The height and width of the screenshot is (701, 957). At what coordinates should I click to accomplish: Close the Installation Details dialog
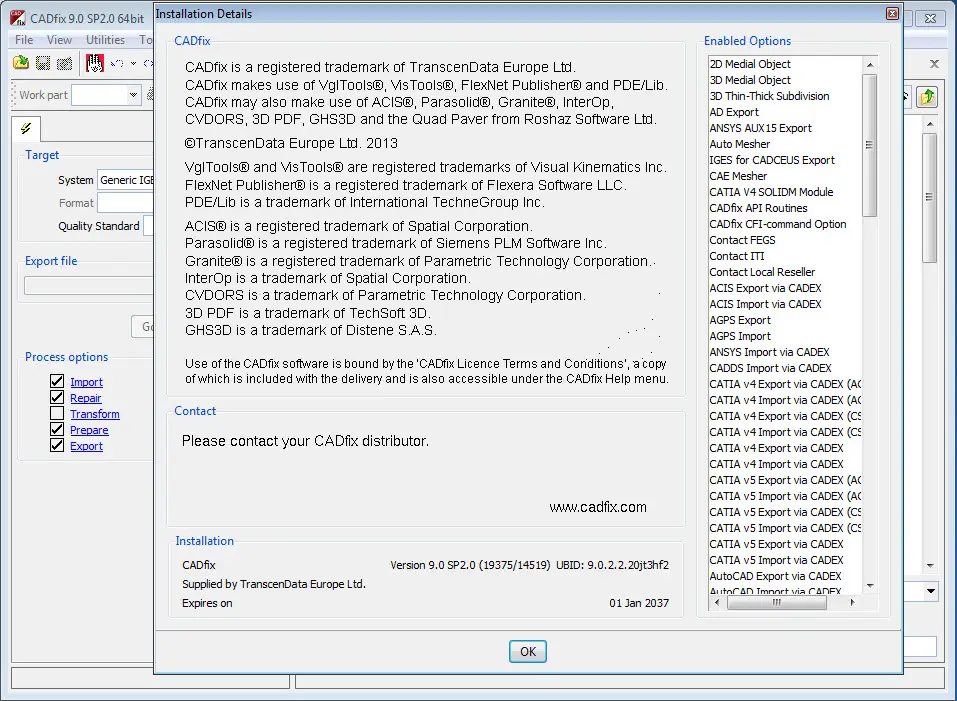892,13
